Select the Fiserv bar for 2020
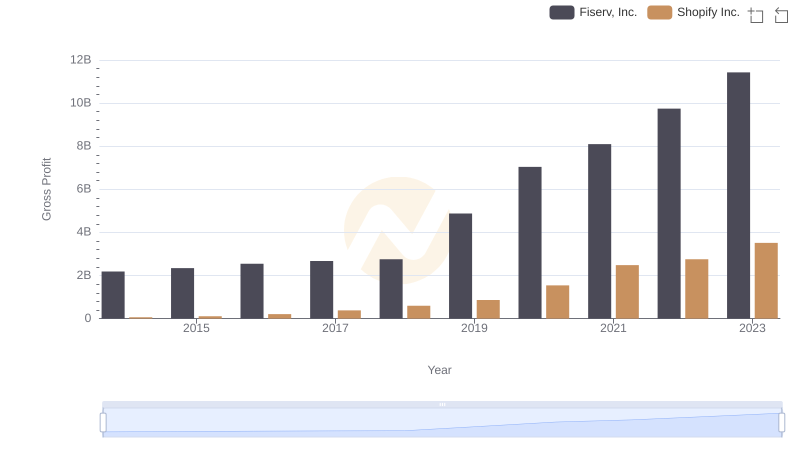 tap(530, 242)
